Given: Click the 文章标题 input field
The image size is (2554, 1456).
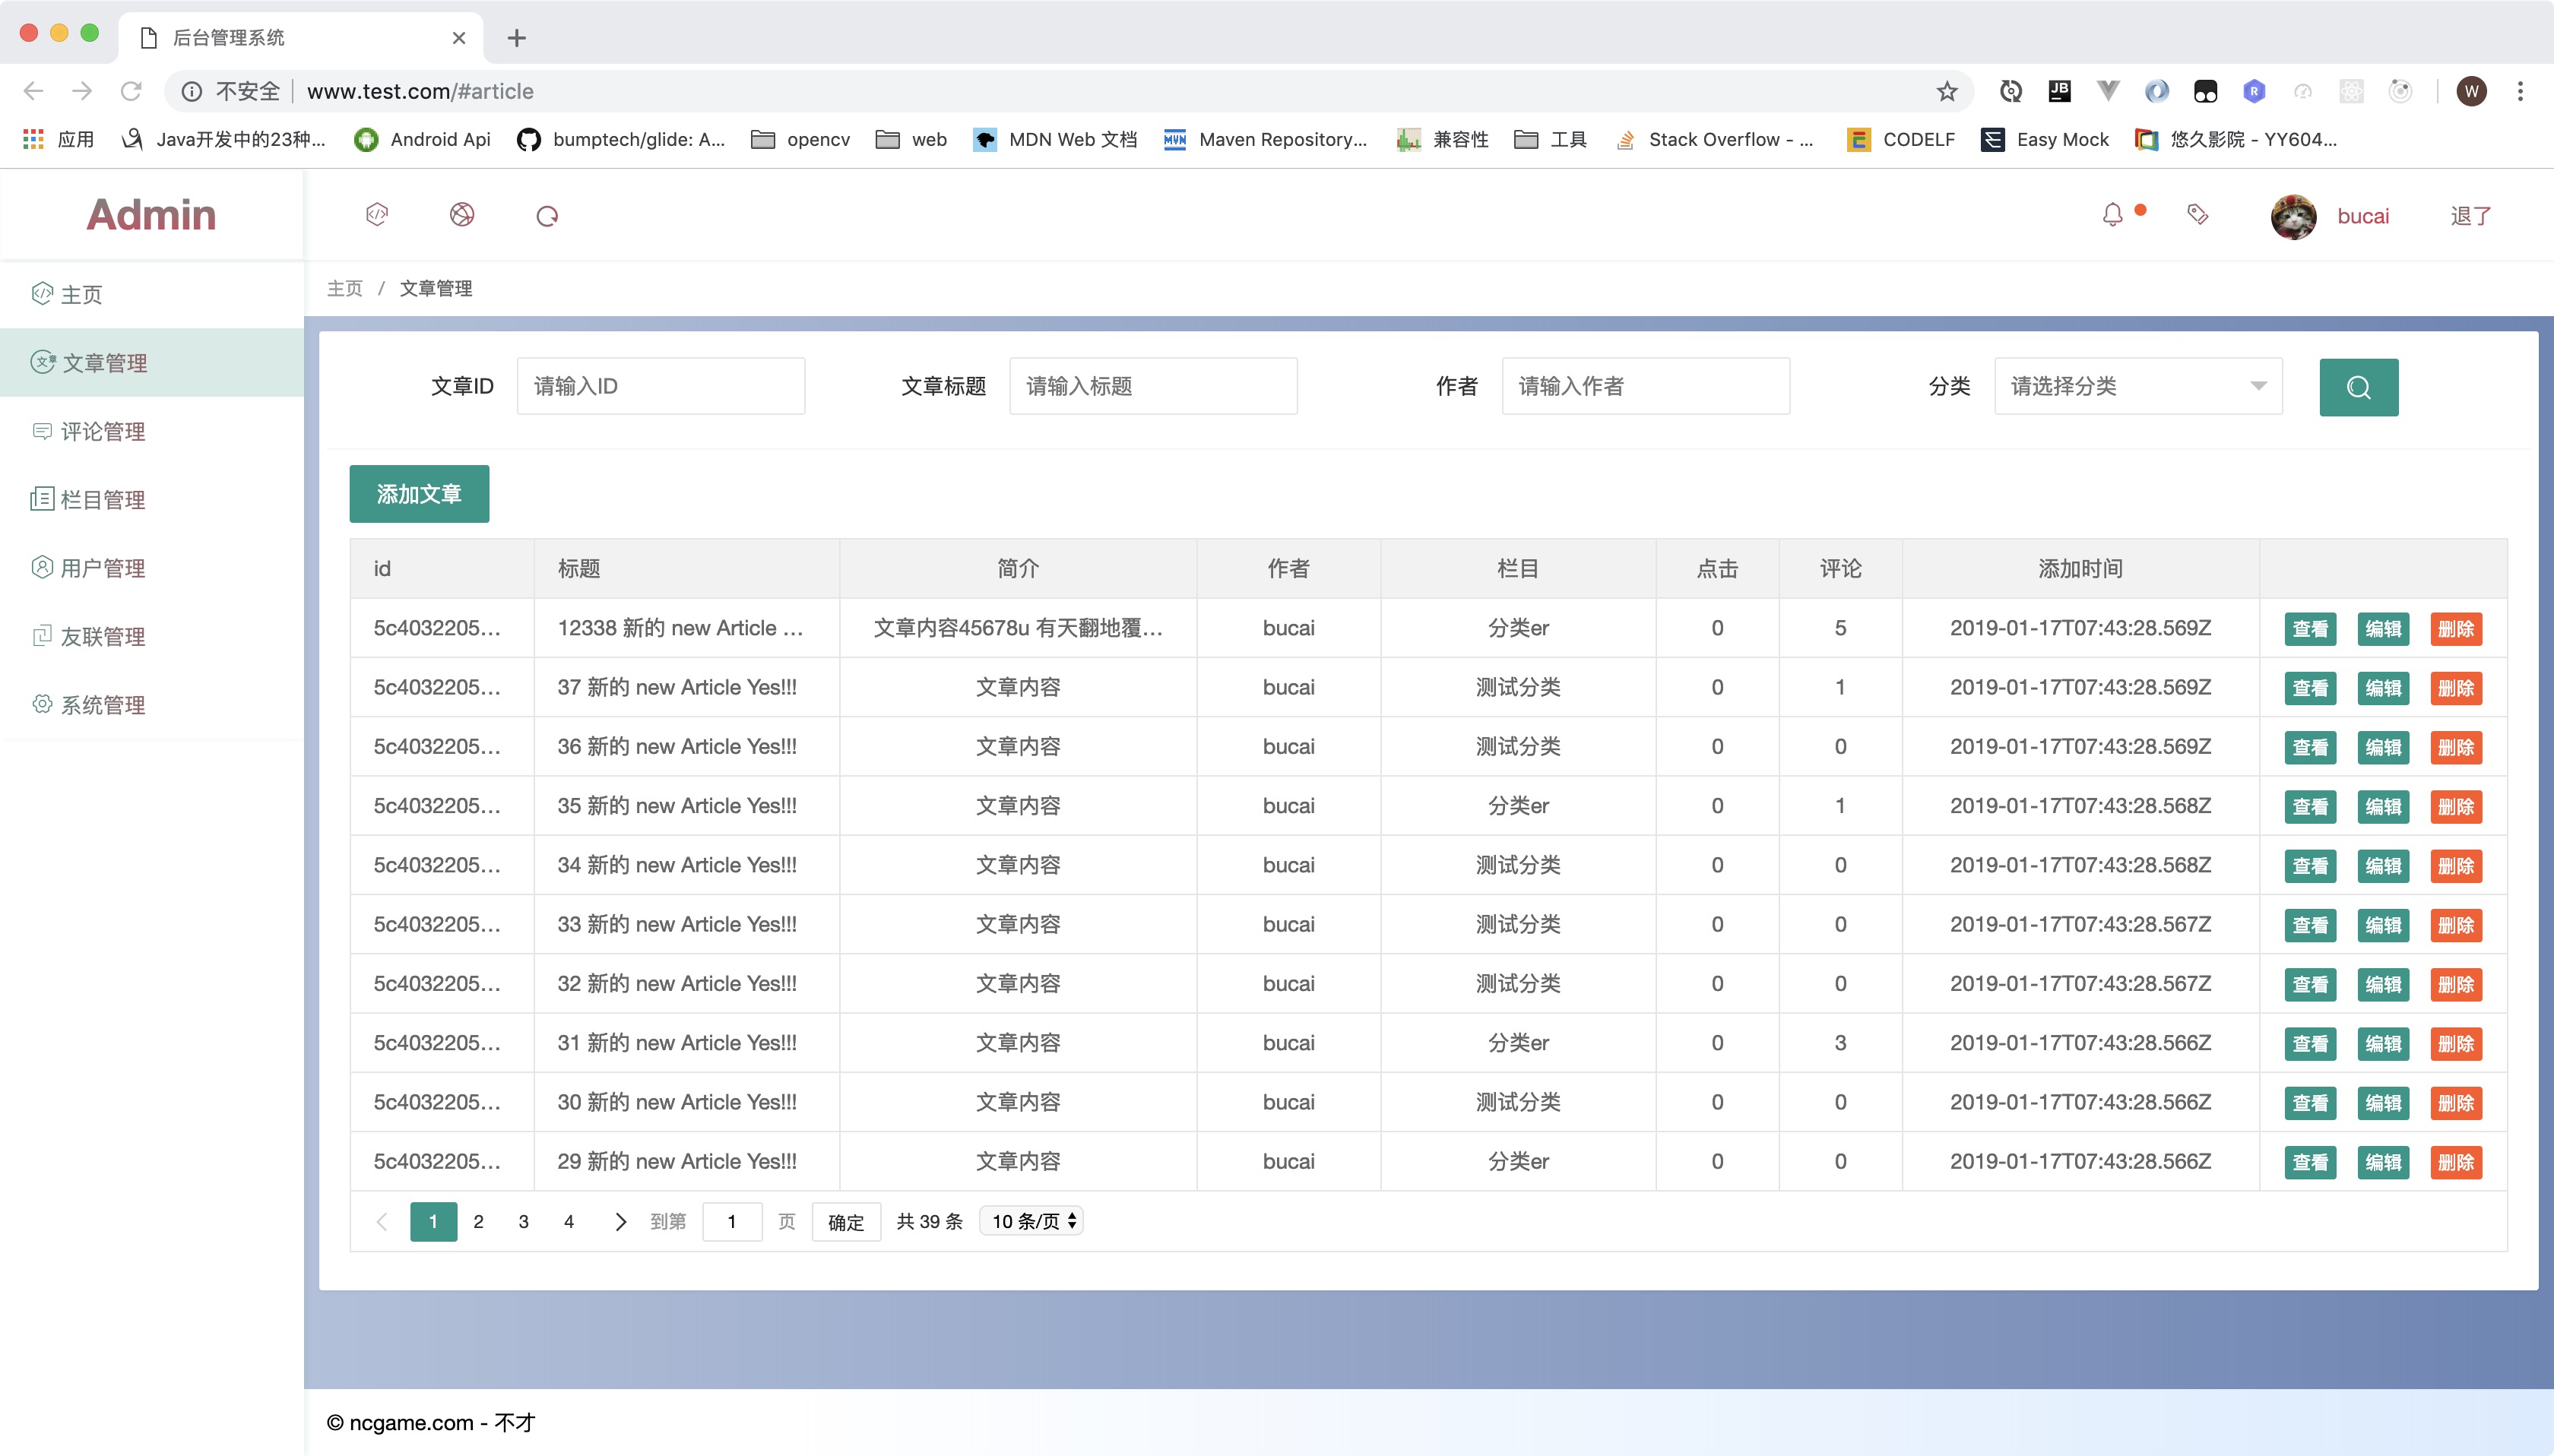Looking at the screenshot, I should coord(1152,386).
